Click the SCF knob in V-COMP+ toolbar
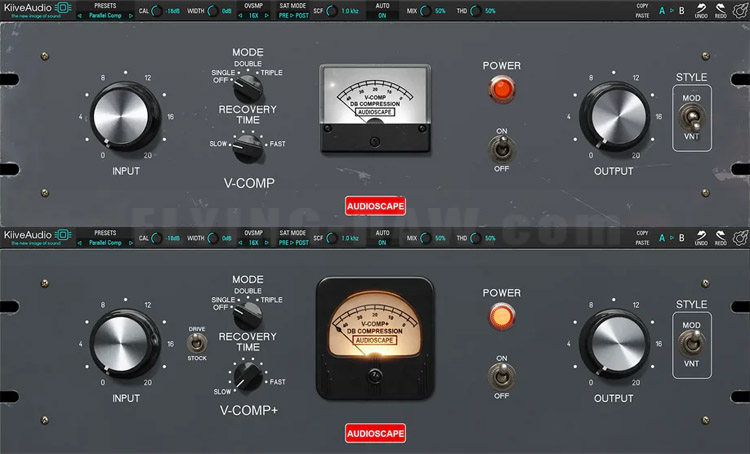The height and width of the screenshot is (454, 750). 332,238
